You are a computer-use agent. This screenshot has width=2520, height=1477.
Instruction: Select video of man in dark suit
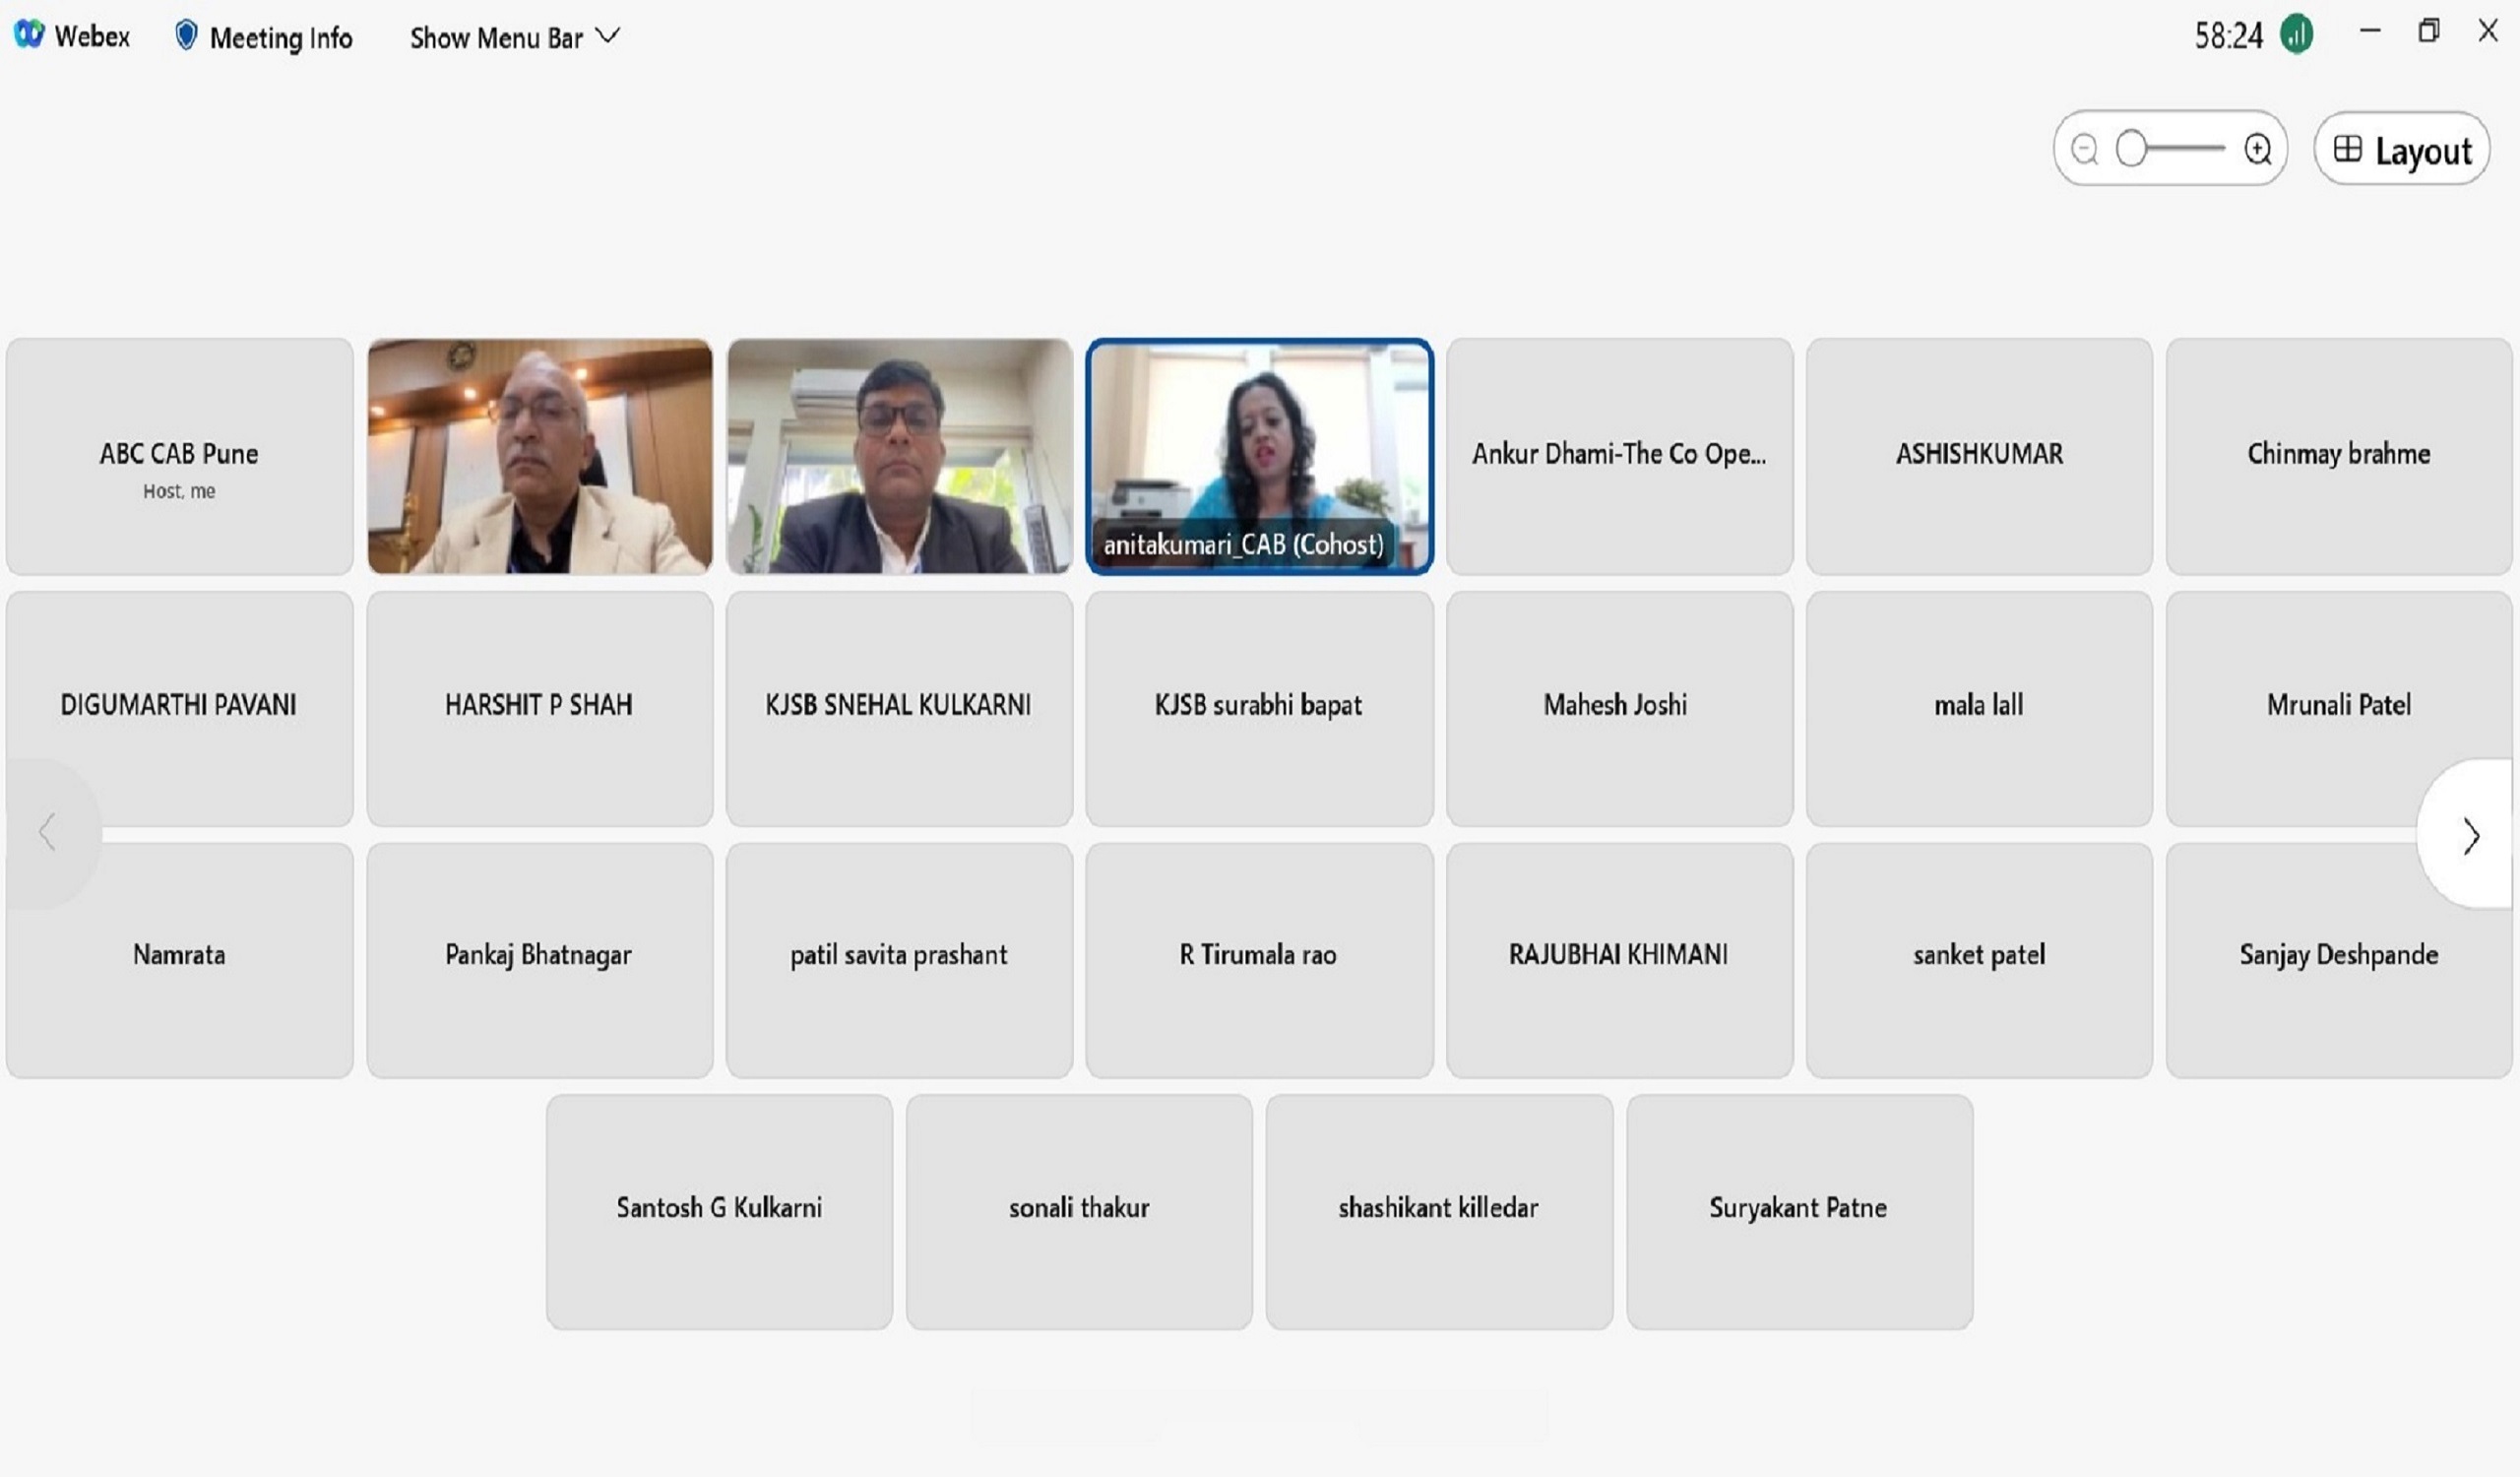[898, 456]
